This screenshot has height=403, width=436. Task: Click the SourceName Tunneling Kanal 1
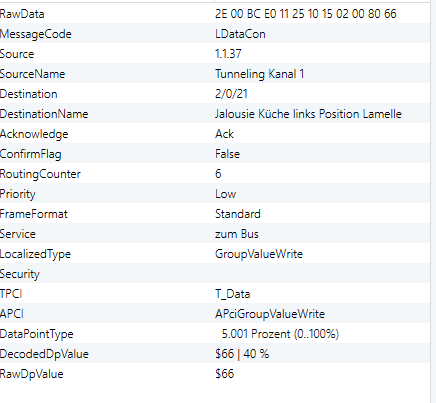pyautogui.click(x=259, y=74)
